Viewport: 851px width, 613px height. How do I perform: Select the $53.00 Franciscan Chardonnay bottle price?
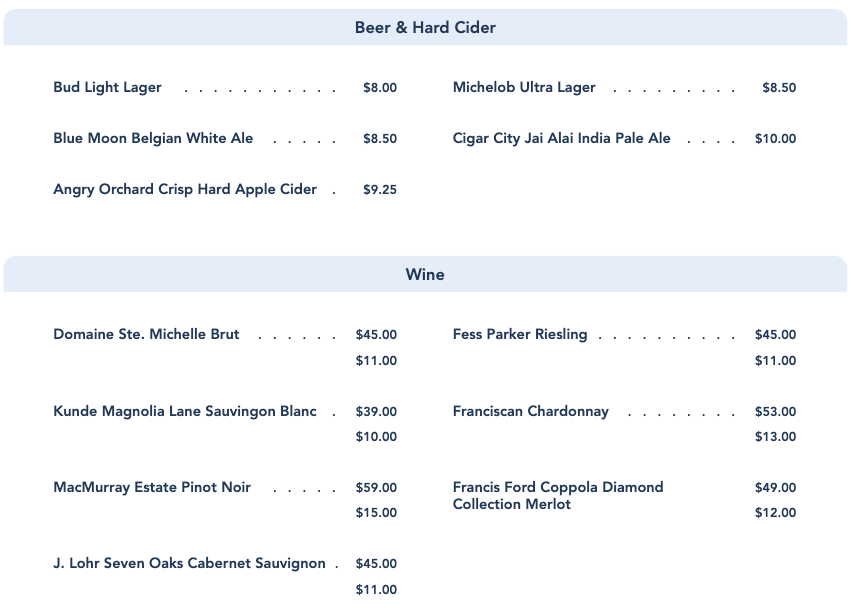[775, 412]
